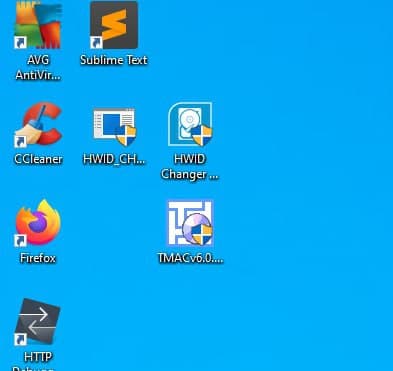Click the "AVG AntiVir..." label text
The image size is (393, 371).
click(38, 68)
